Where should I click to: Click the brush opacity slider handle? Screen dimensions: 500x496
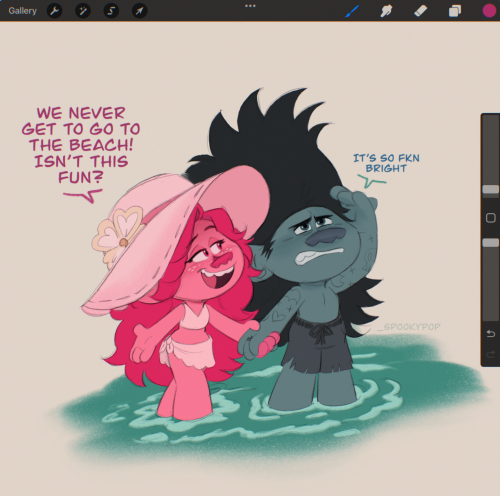click(x=491, y=243)
